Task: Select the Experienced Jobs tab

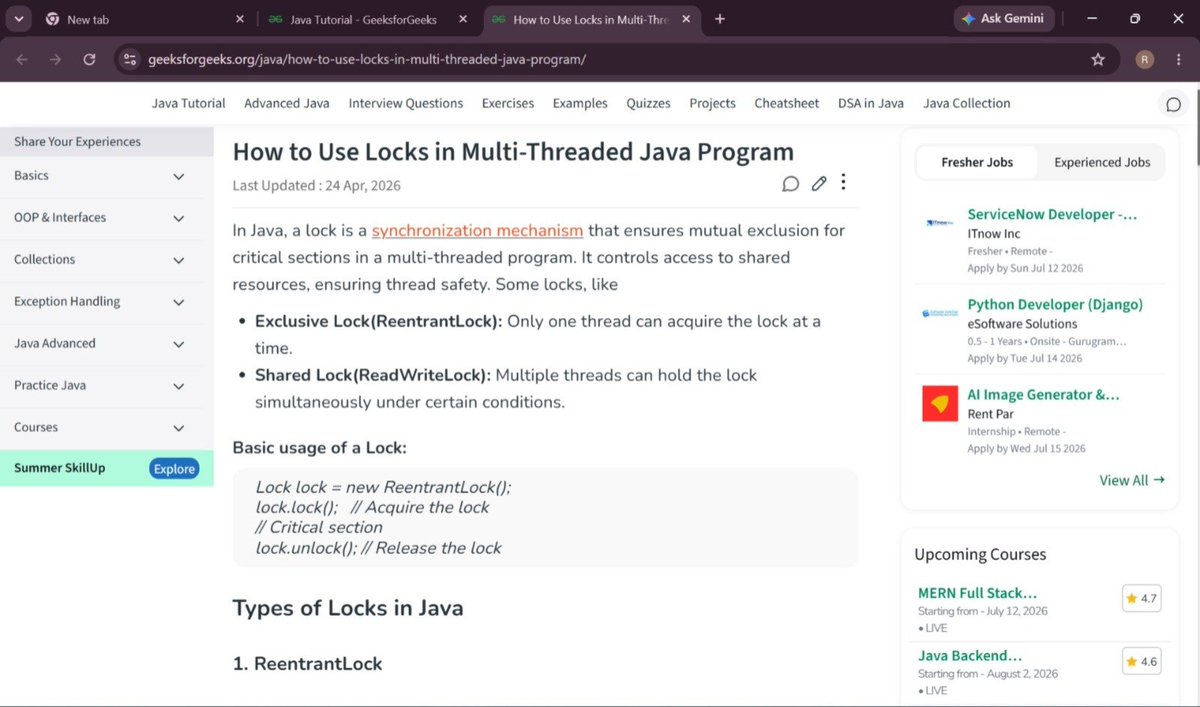Action: tap(1102, 162)
